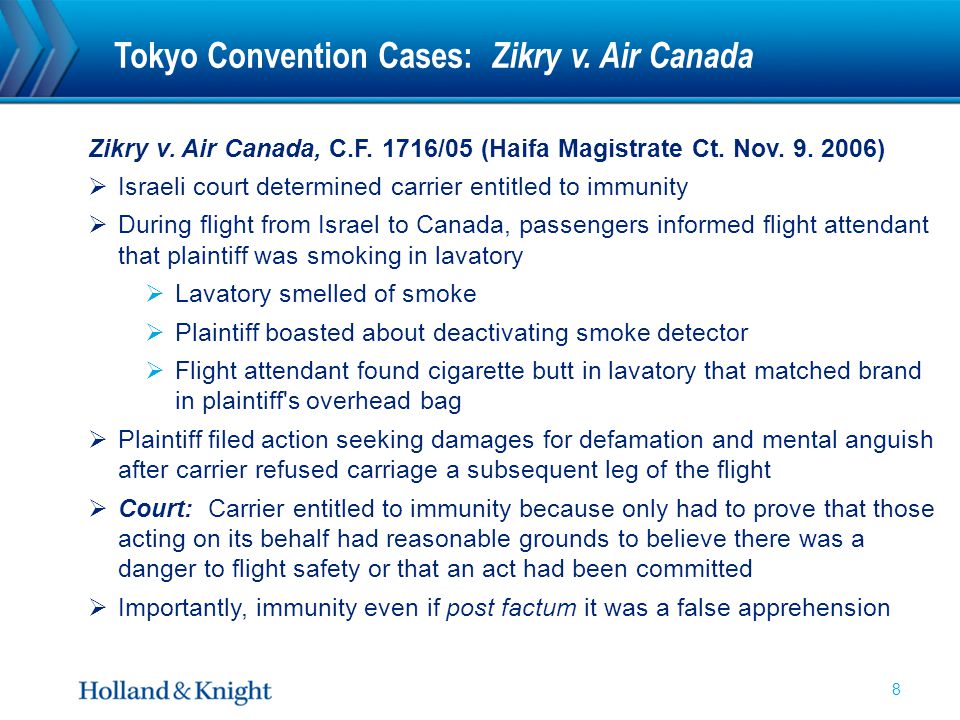Click '(Haifa Magistrate Ct. Nov. 9. 2006)' text

pos(683,149)
